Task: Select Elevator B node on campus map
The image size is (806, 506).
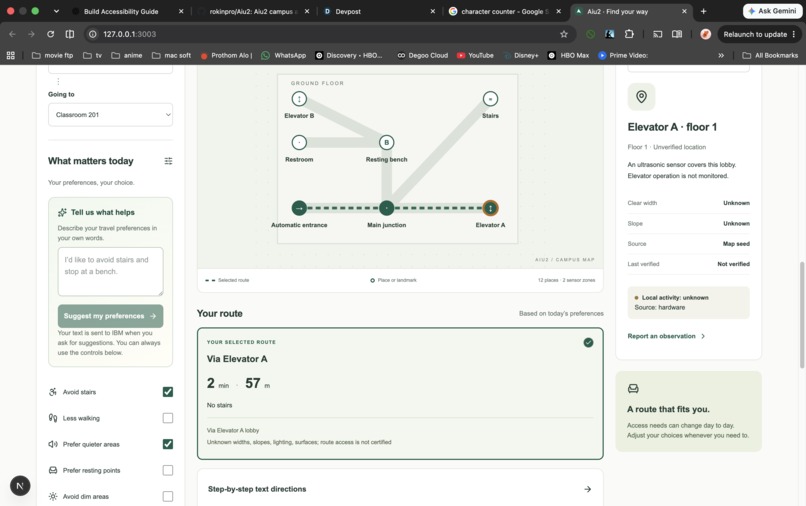Action: [x=299, y=98]
